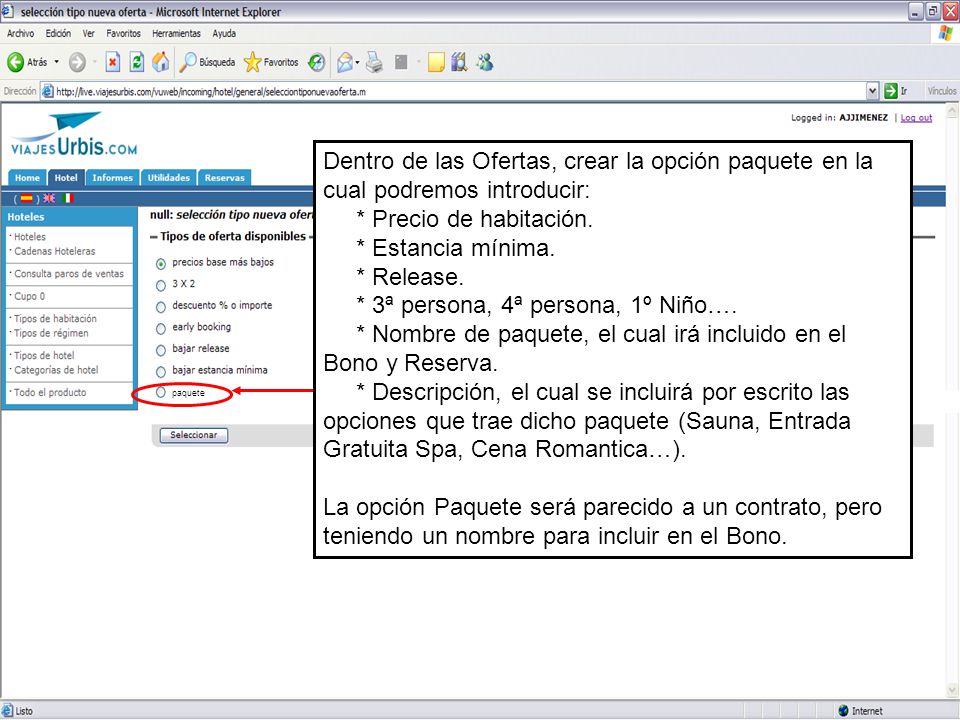Open the Informes tab
This screenshot has height=720, width=960.
coord(113,178)
